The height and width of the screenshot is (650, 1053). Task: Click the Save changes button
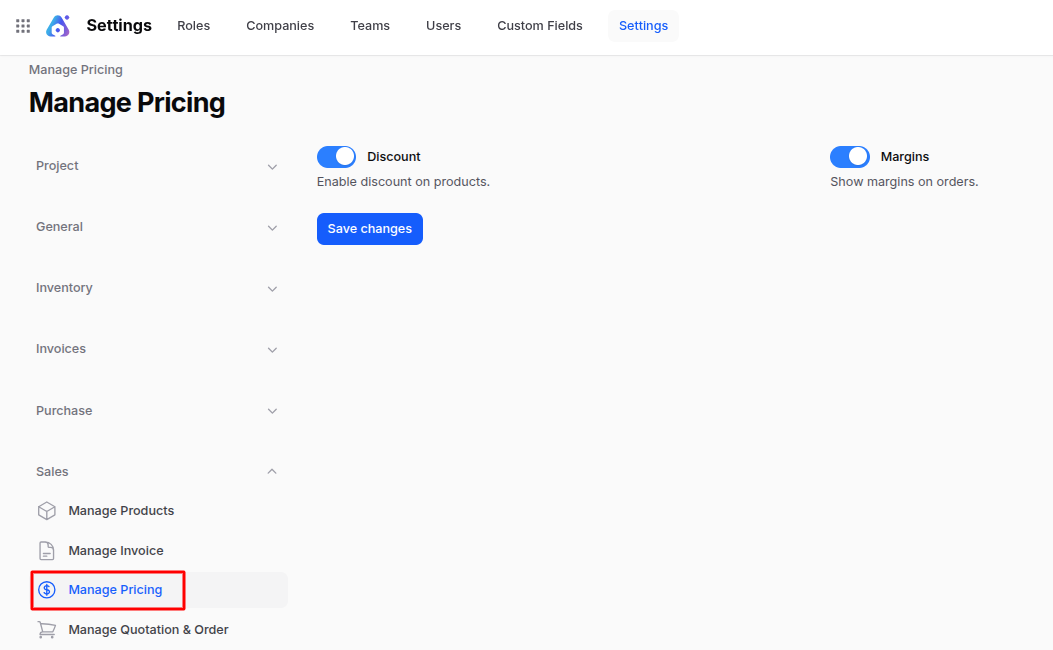(369, 228)
